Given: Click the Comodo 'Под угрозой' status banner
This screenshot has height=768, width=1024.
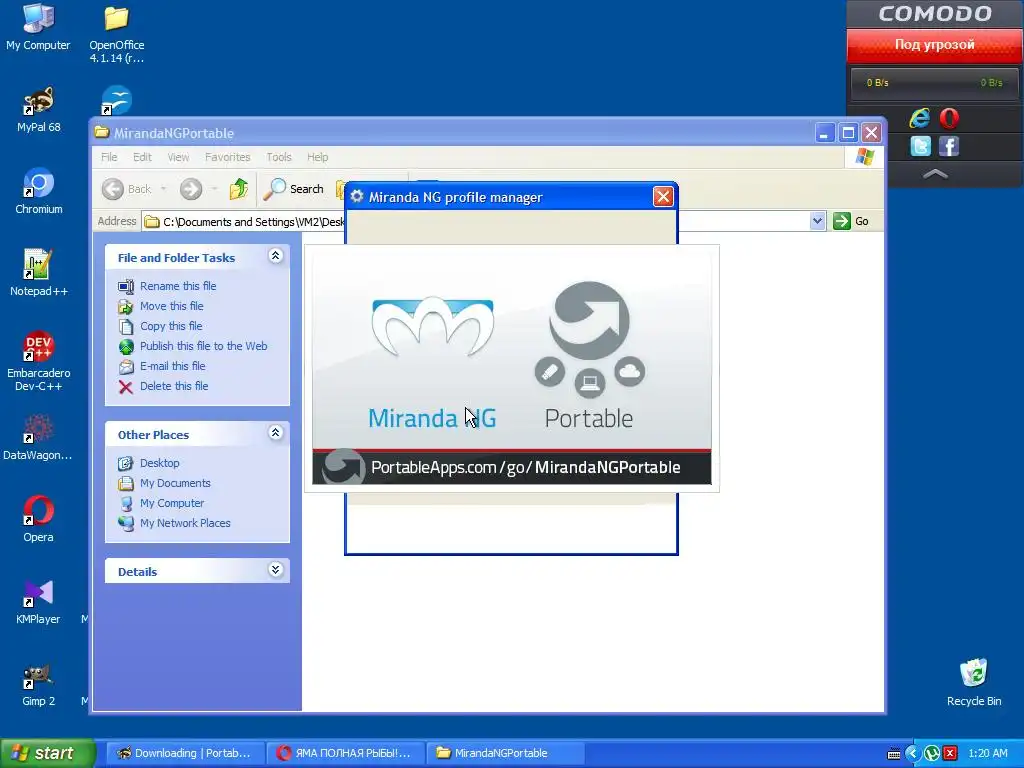Looking at the screenshot, I should point(935,45).
